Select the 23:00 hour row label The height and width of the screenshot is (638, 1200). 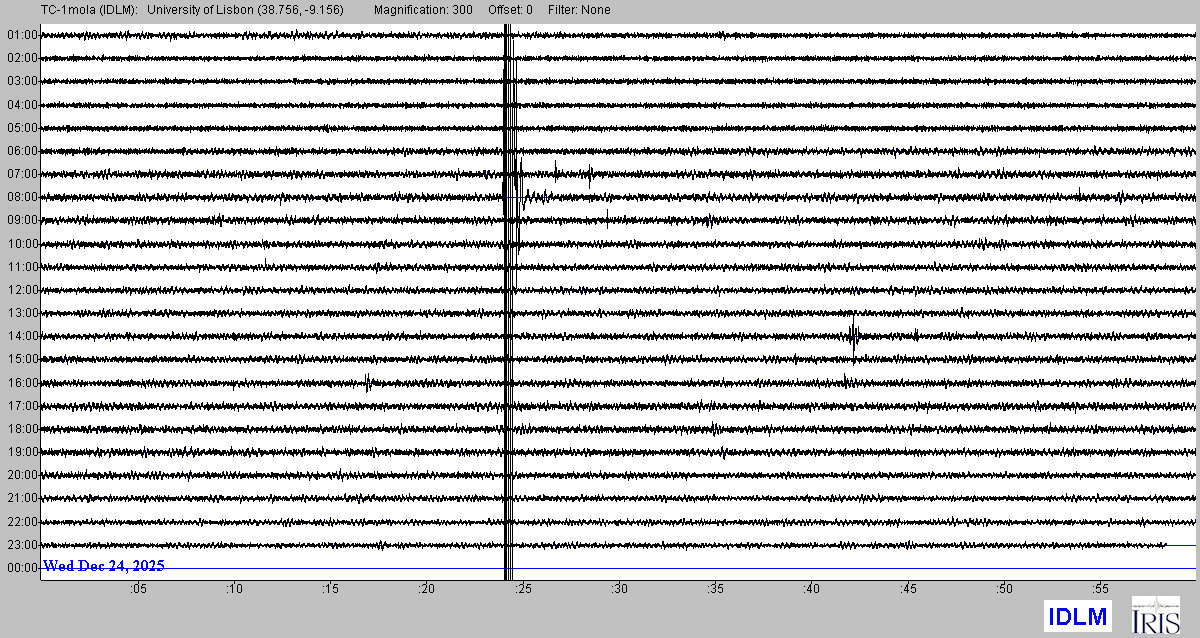click(22, 545)
